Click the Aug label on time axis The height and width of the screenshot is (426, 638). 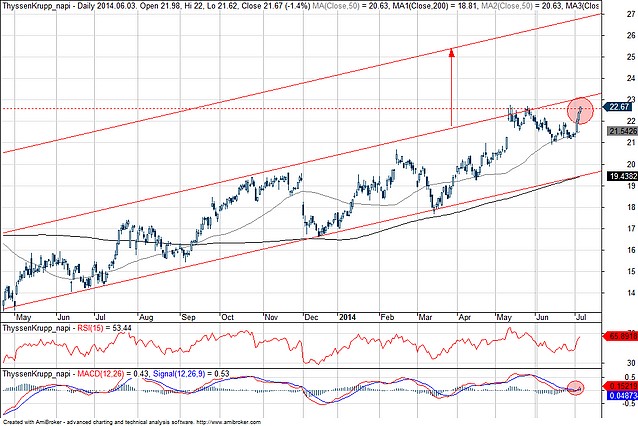(145, 317)
